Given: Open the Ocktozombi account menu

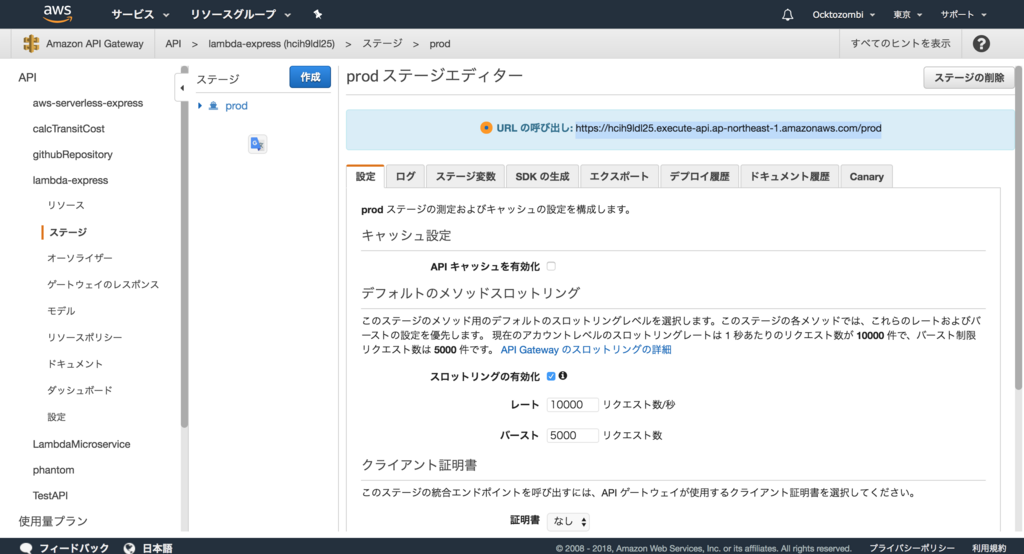Looking at the screenshot, I should click(x=843, y=14).
